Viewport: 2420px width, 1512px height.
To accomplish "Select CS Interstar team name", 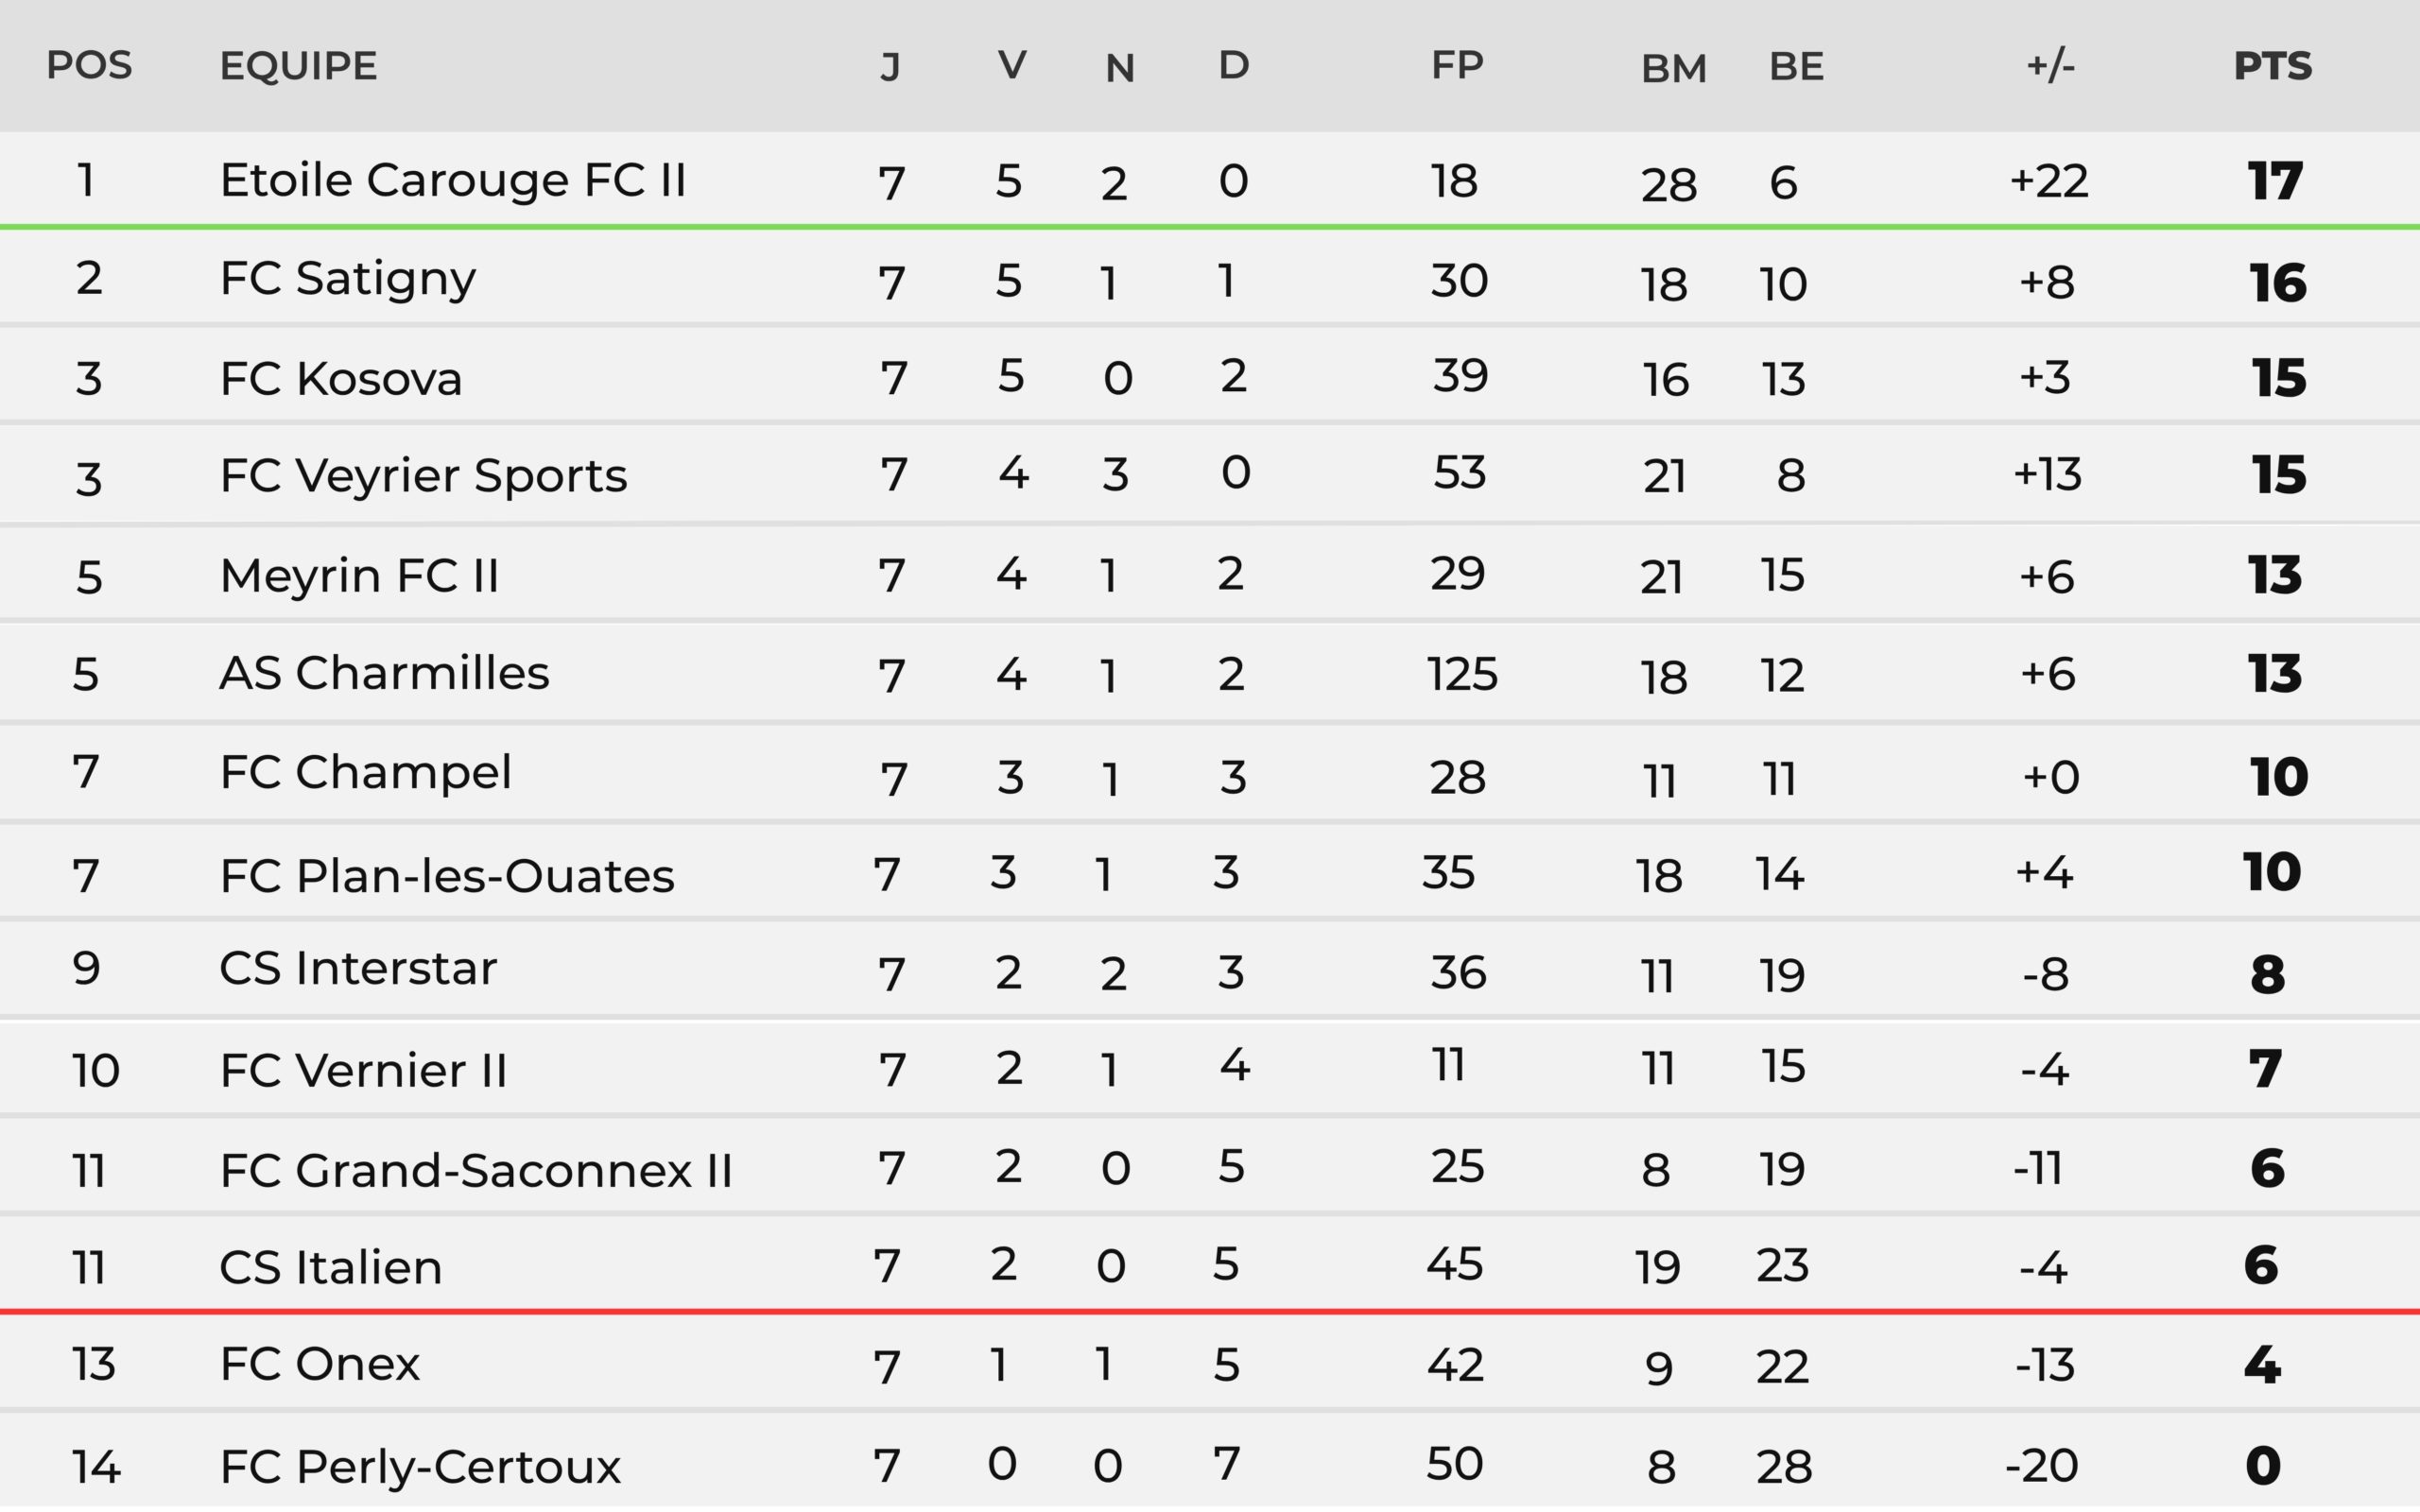I will 357,969.
